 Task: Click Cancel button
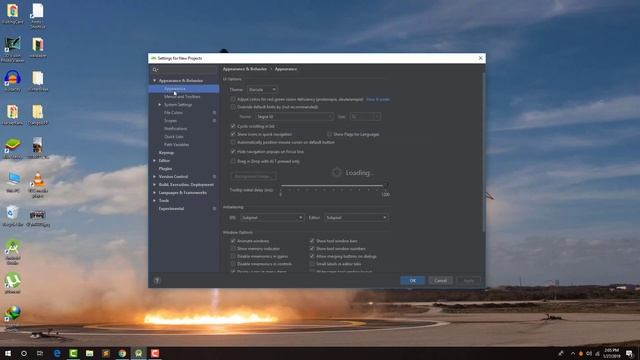point(440,280)
